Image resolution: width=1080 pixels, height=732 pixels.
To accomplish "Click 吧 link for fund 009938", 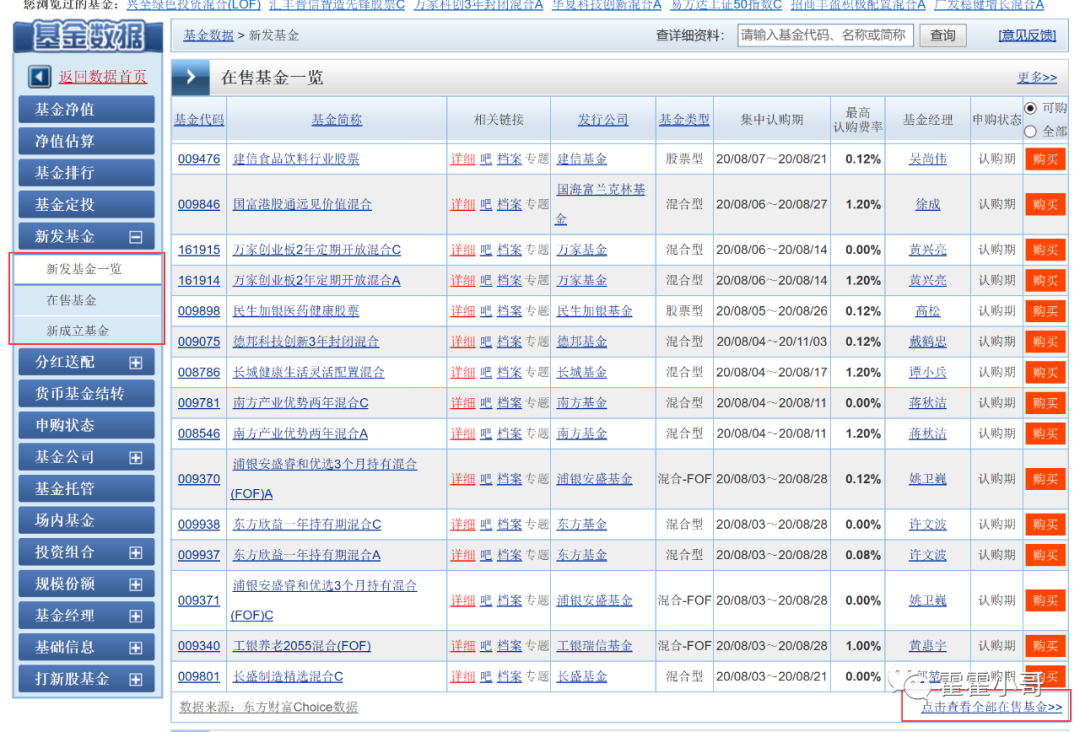I will click(x=486, y=525).
